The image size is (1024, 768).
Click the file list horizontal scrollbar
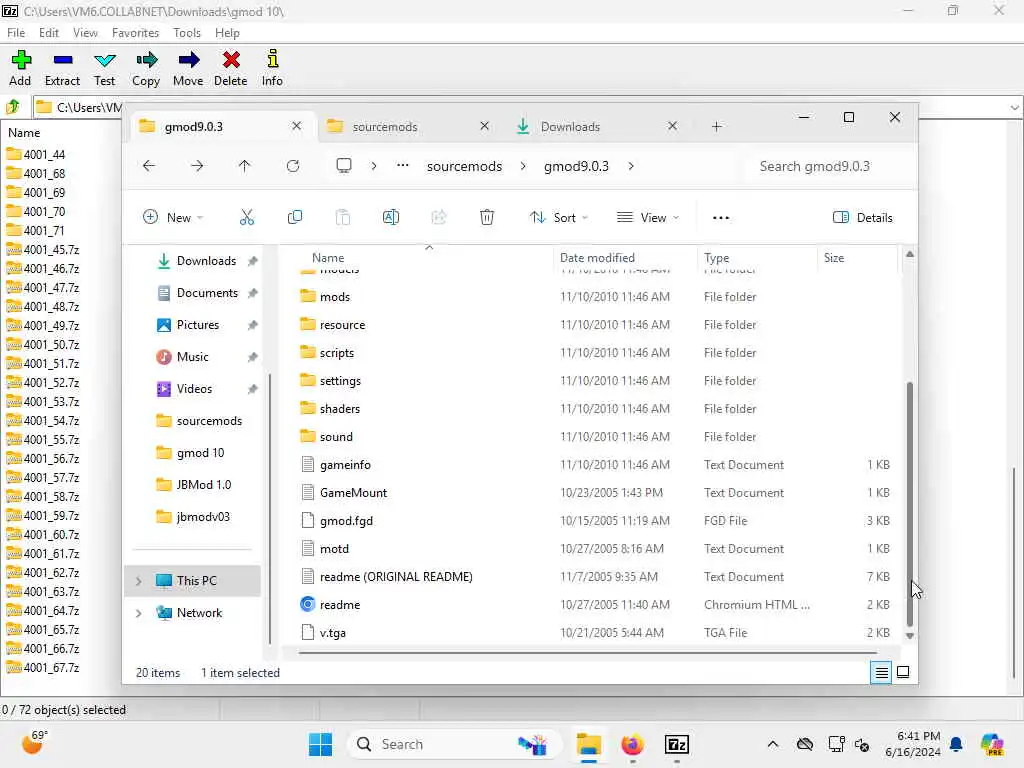tap(587, 652)
